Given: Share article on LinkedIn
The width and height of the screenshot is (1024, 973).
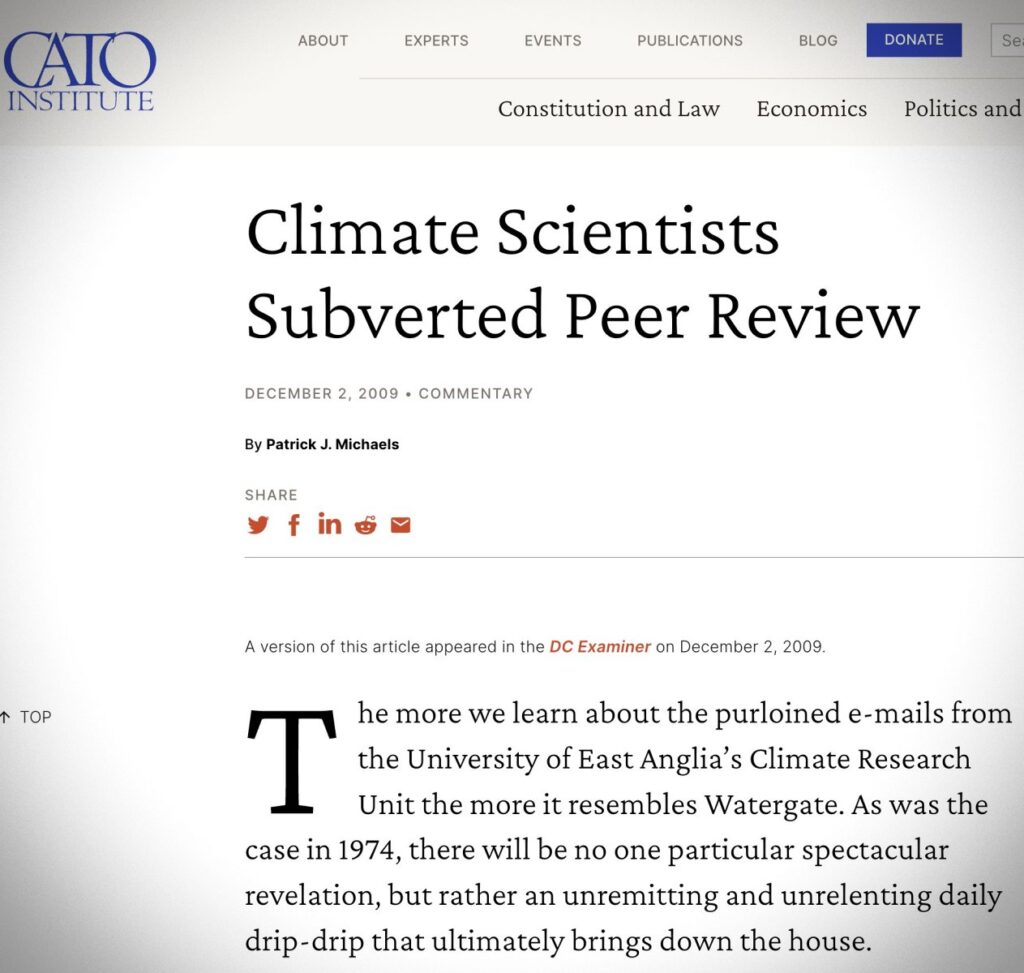Looking at the screenshot, I should coord(329,524).
